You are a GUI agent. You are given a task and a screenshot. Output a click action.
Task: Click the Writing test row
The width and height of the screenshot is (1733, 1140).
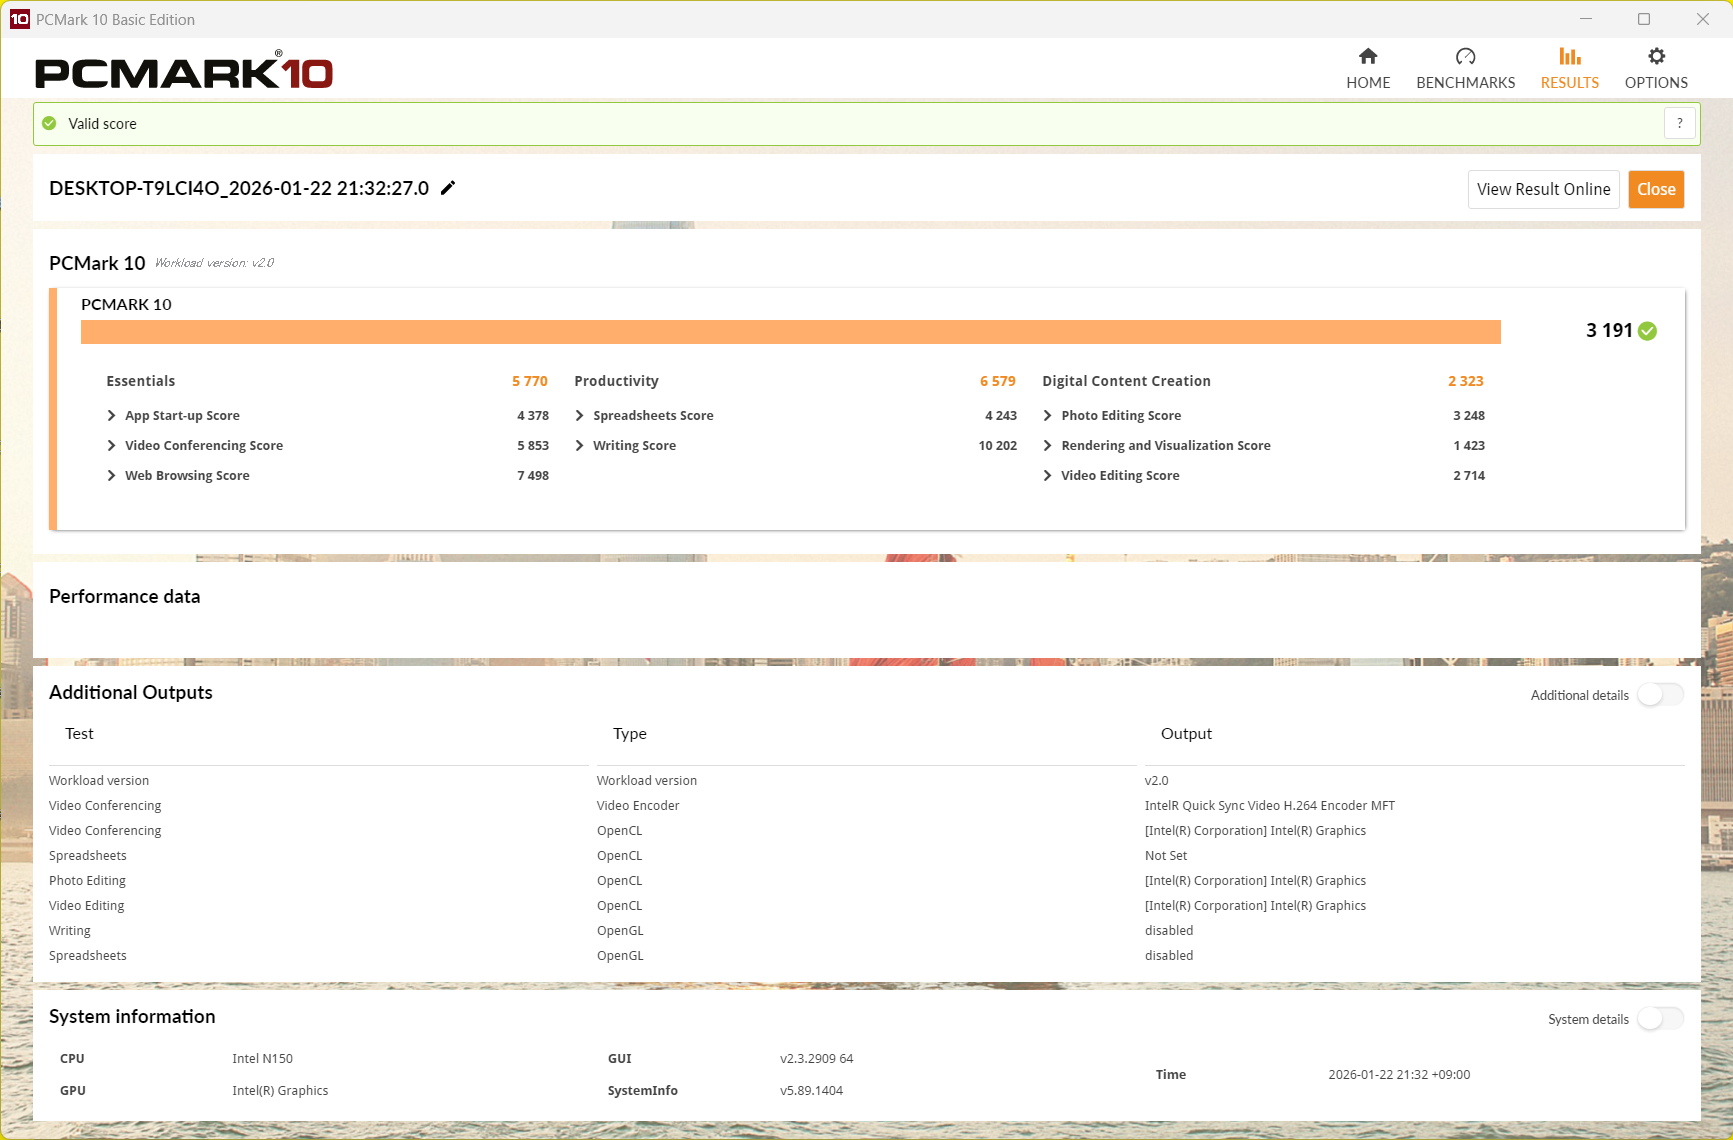click(x=70, y=931)
